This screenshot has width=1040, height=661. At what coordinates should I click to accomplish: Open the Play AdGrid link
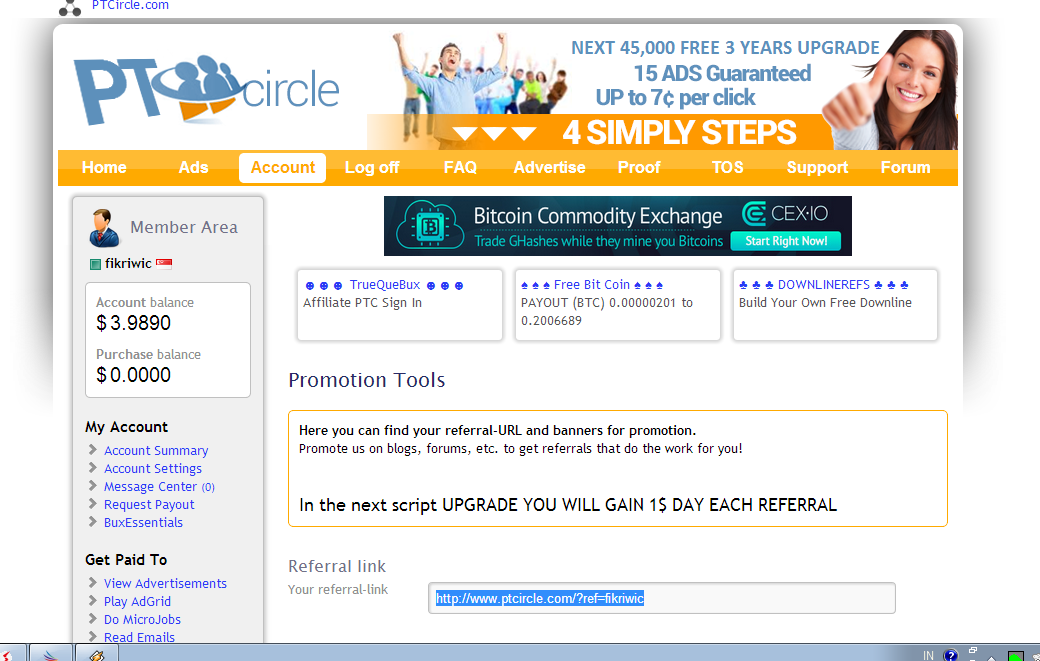[x=137, y=601]
